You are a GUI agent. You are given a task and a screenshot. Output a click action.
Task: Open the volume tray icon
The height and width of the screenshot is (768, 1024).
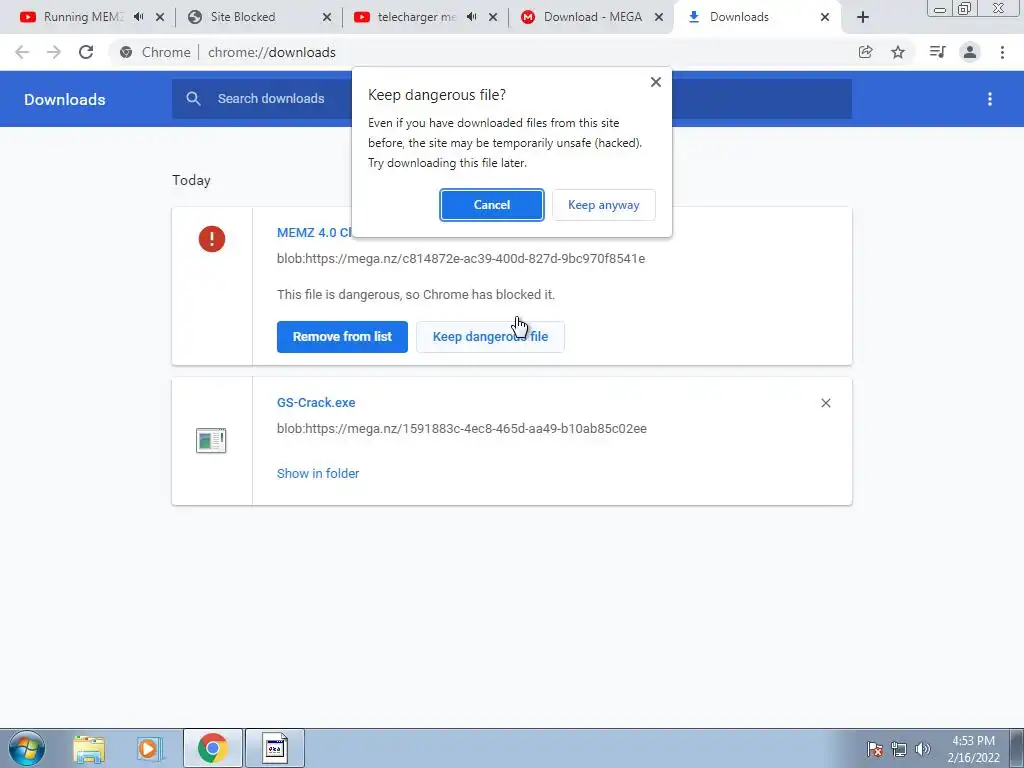click(923, 749)
